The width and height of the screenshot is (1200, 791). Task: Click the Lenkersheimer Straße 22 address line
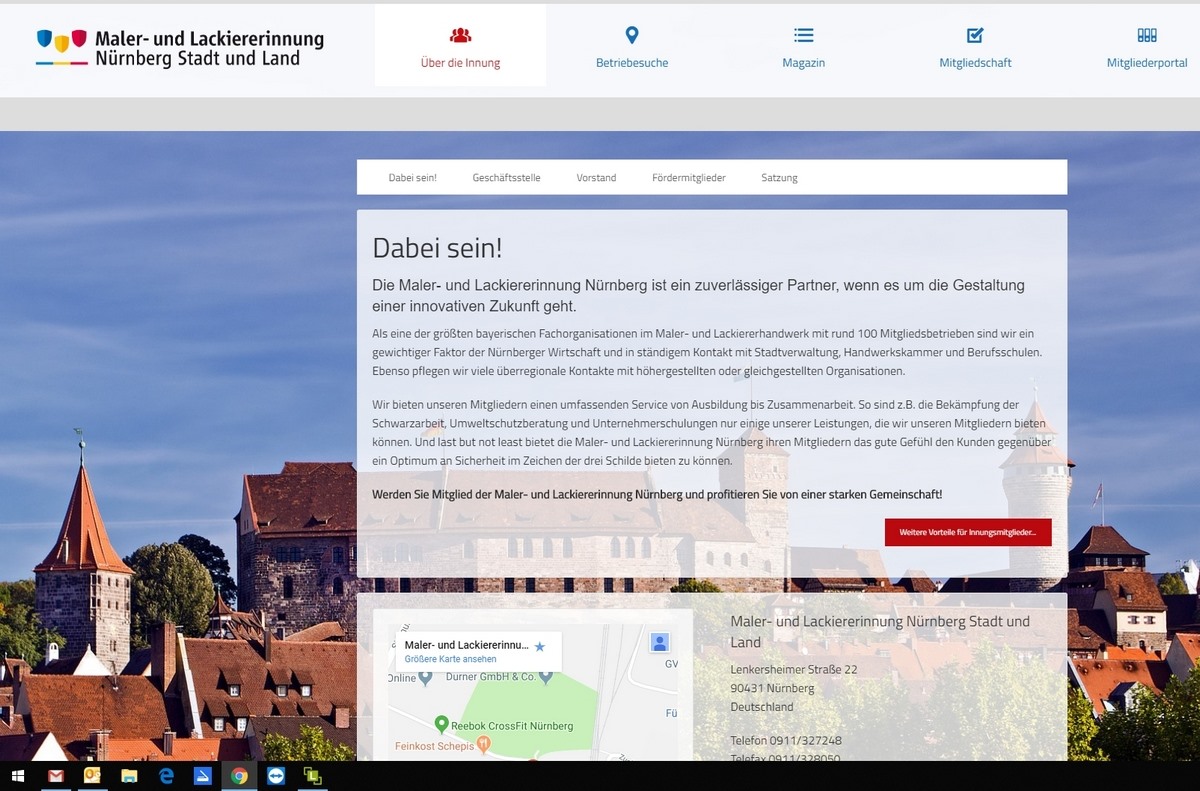point(794,669)
